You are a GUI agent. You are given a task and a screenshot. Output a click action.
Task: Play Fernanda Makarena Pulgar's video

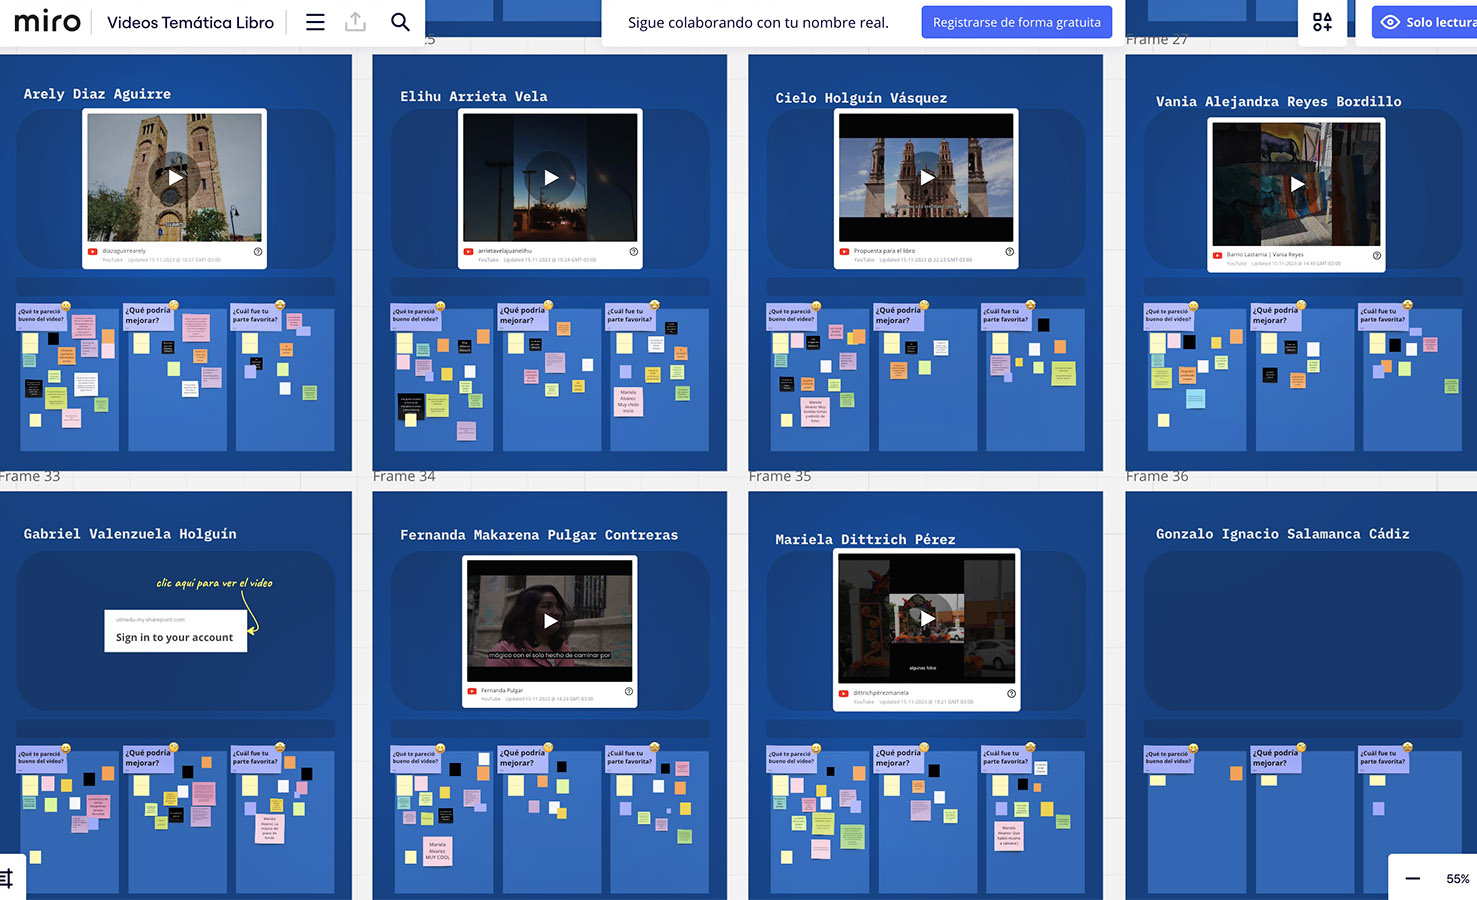[549, 620]
